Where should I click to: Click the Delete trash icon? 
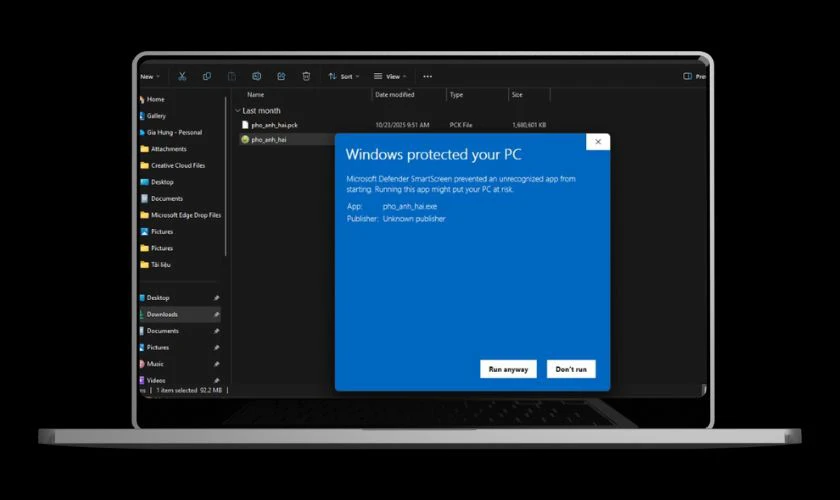306,76
